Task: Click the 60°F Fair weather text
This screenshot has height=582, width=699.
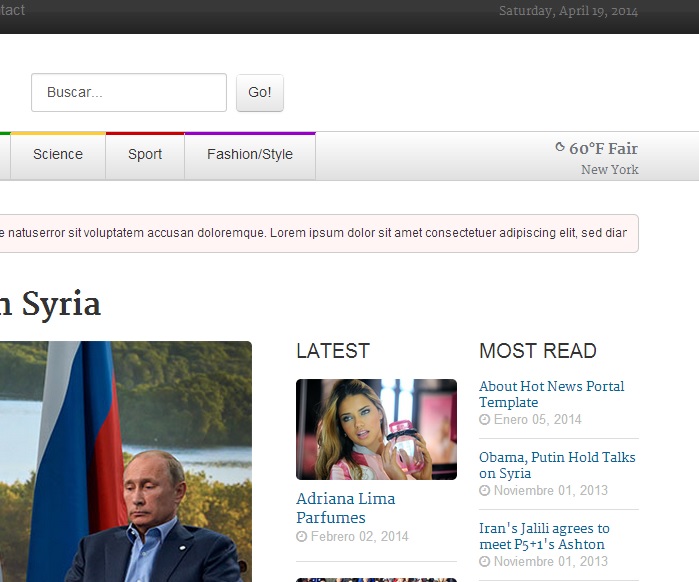Action: click(603, 148)
